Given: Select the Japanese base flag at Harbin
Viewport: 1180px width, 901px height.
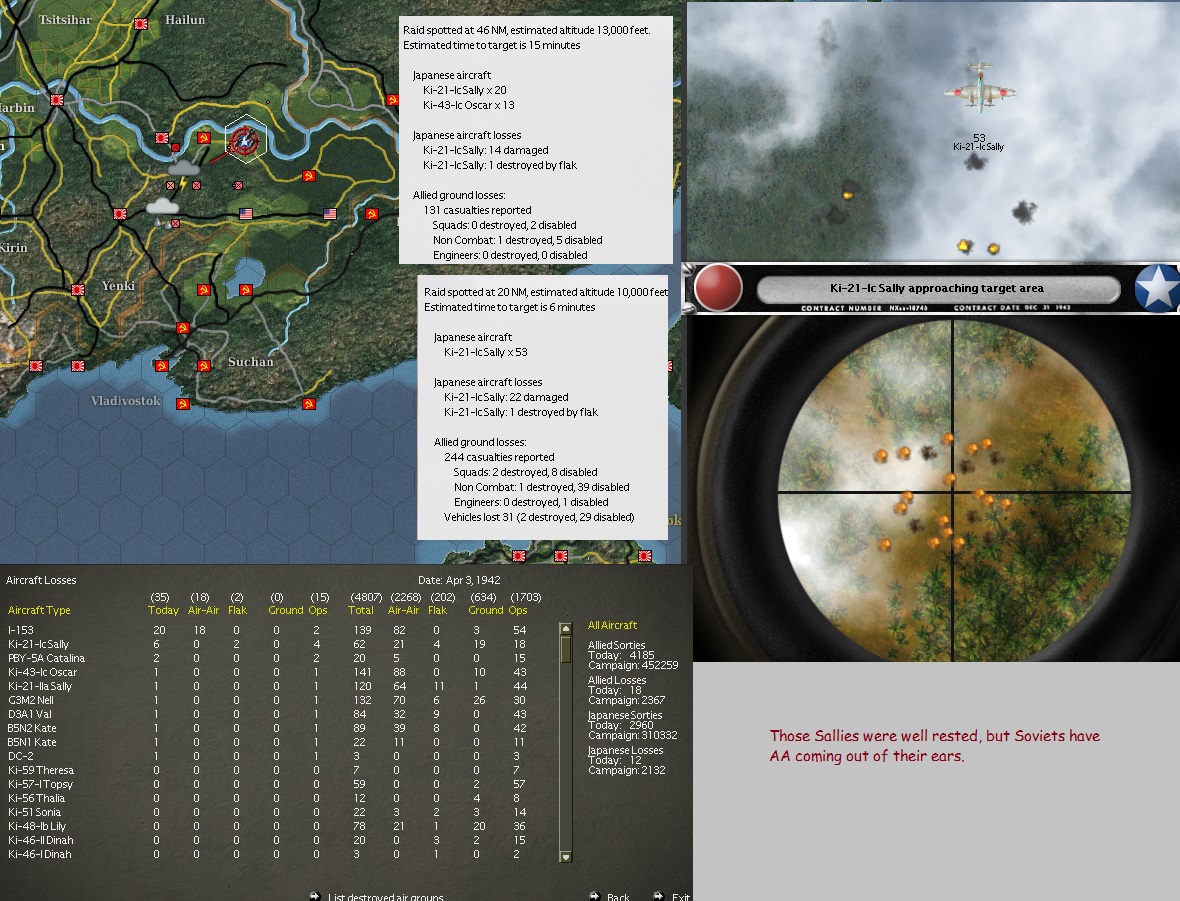Looking at the screenshot, I should pos(56,99).
